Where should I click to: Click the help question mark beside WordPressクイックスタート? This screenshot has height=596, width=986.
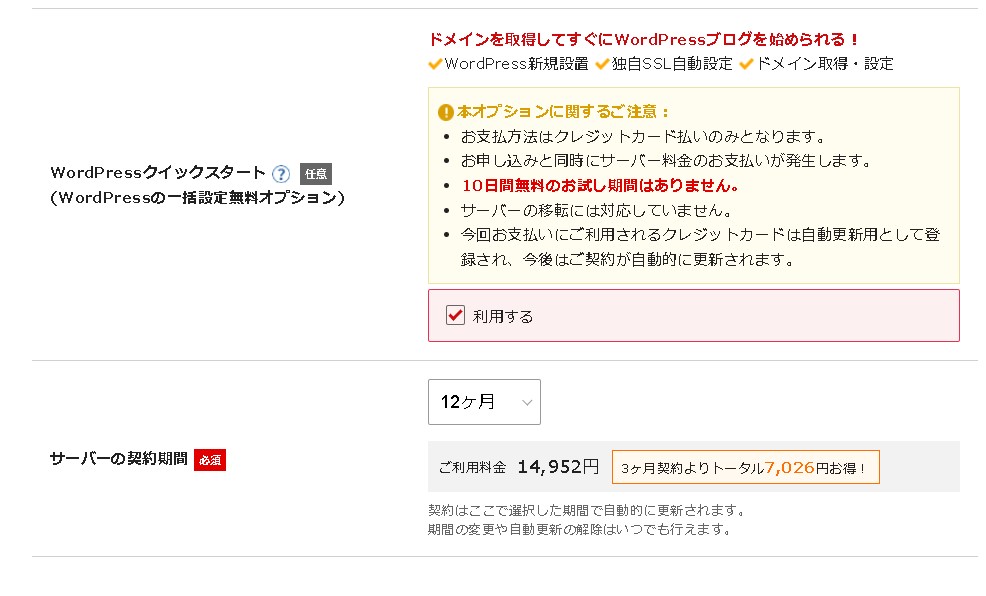281,173
